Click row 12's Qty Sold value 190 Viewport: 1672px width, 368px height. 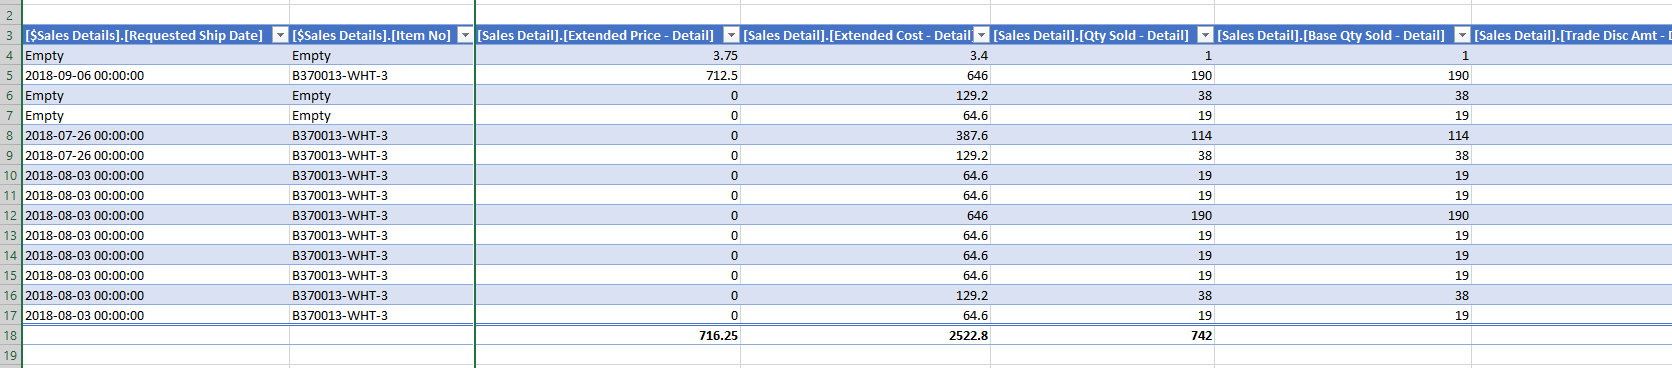1102,215
